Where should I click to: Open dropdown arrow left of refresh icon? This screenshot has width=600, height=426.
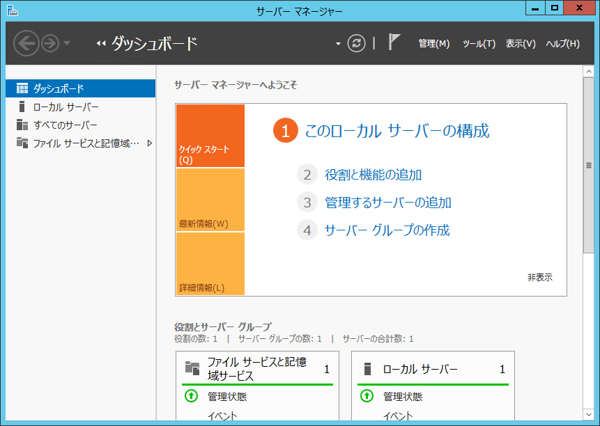[x=338, y=44]
